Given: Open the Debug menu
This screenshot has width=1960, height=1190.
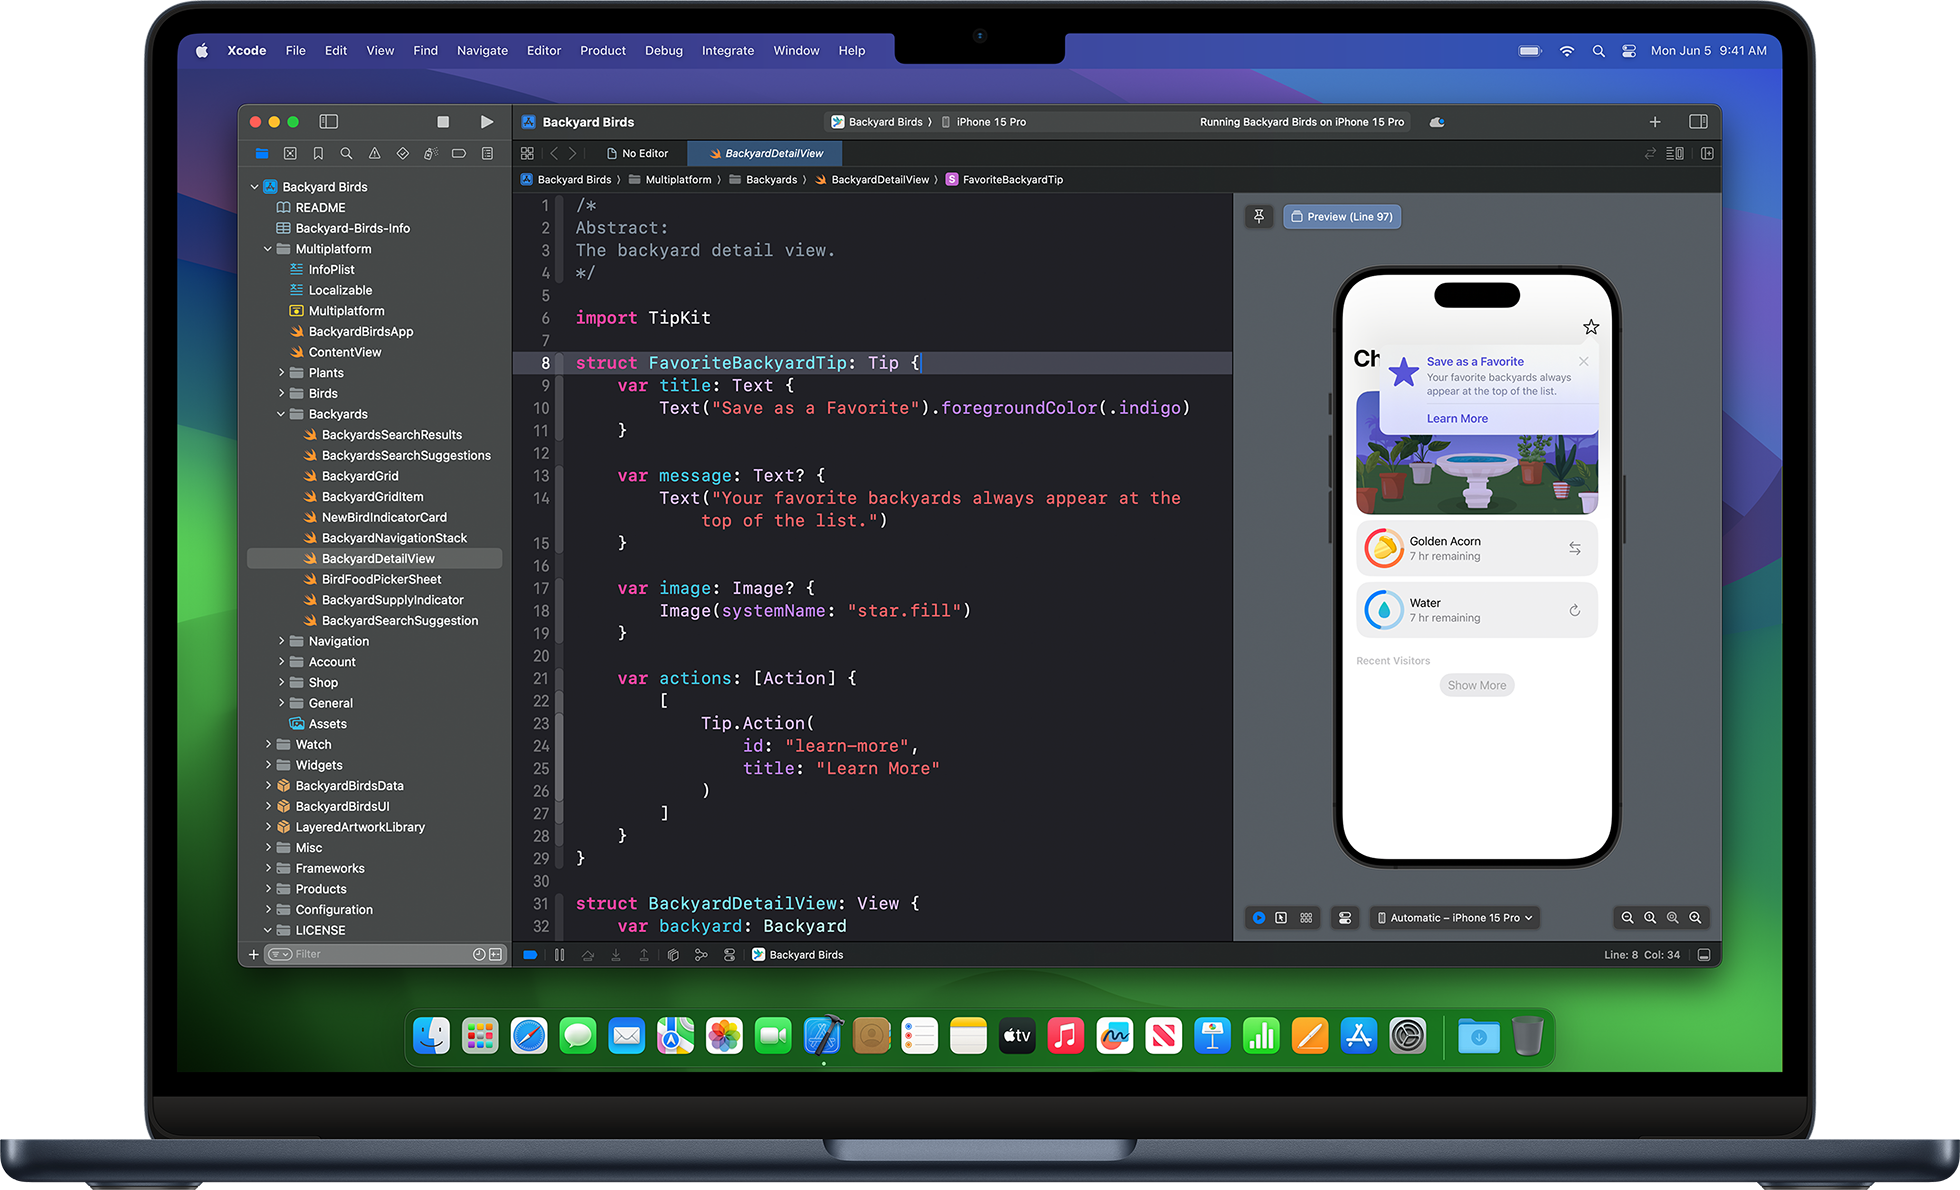Looking at the screenshot, I should [x=664, y=50].
